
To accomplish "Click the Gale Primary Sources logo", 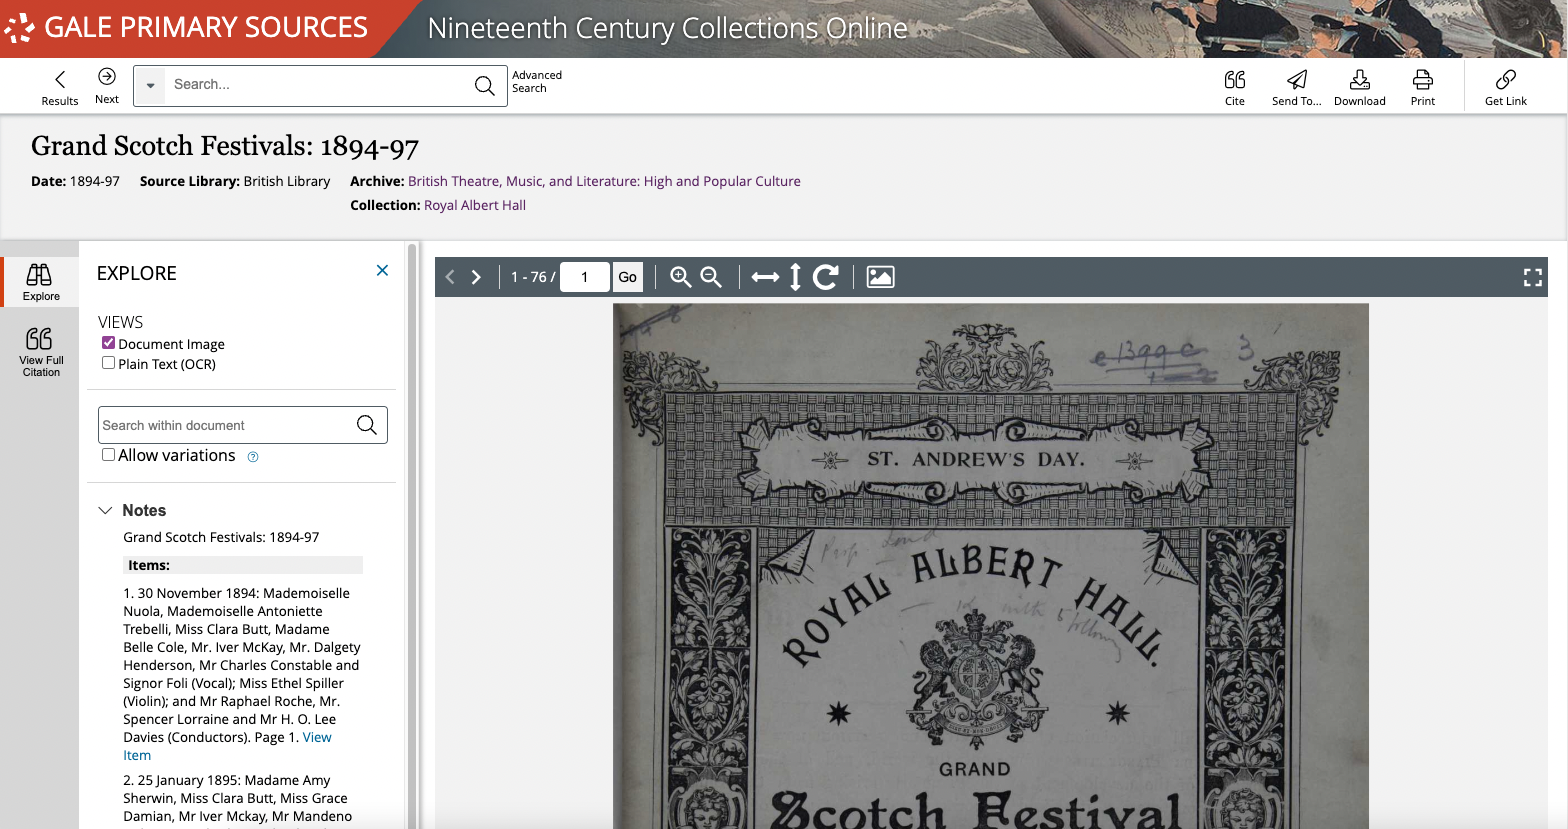I will tap(186, 27).
